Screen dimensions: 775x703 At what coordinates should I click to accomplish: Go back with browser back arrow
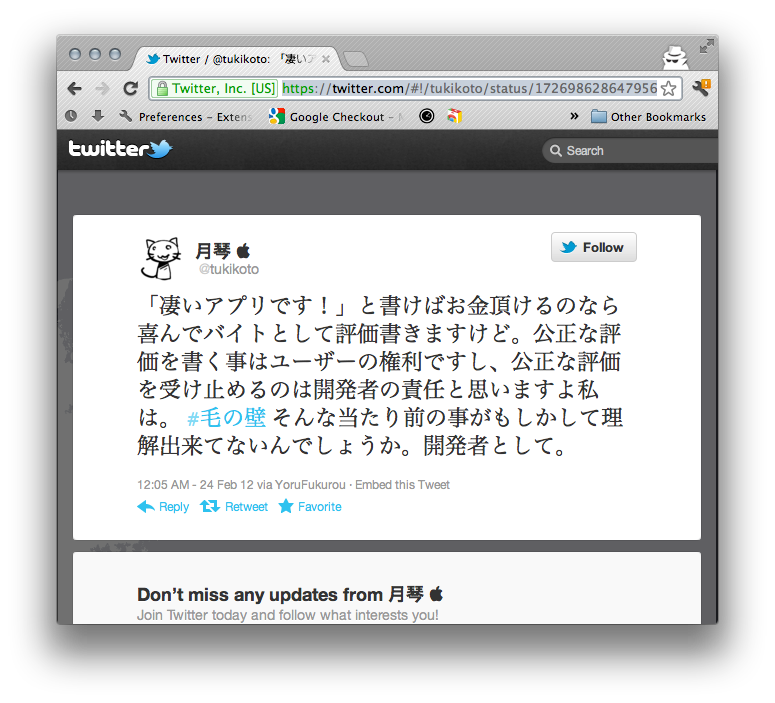coord(75,88)
